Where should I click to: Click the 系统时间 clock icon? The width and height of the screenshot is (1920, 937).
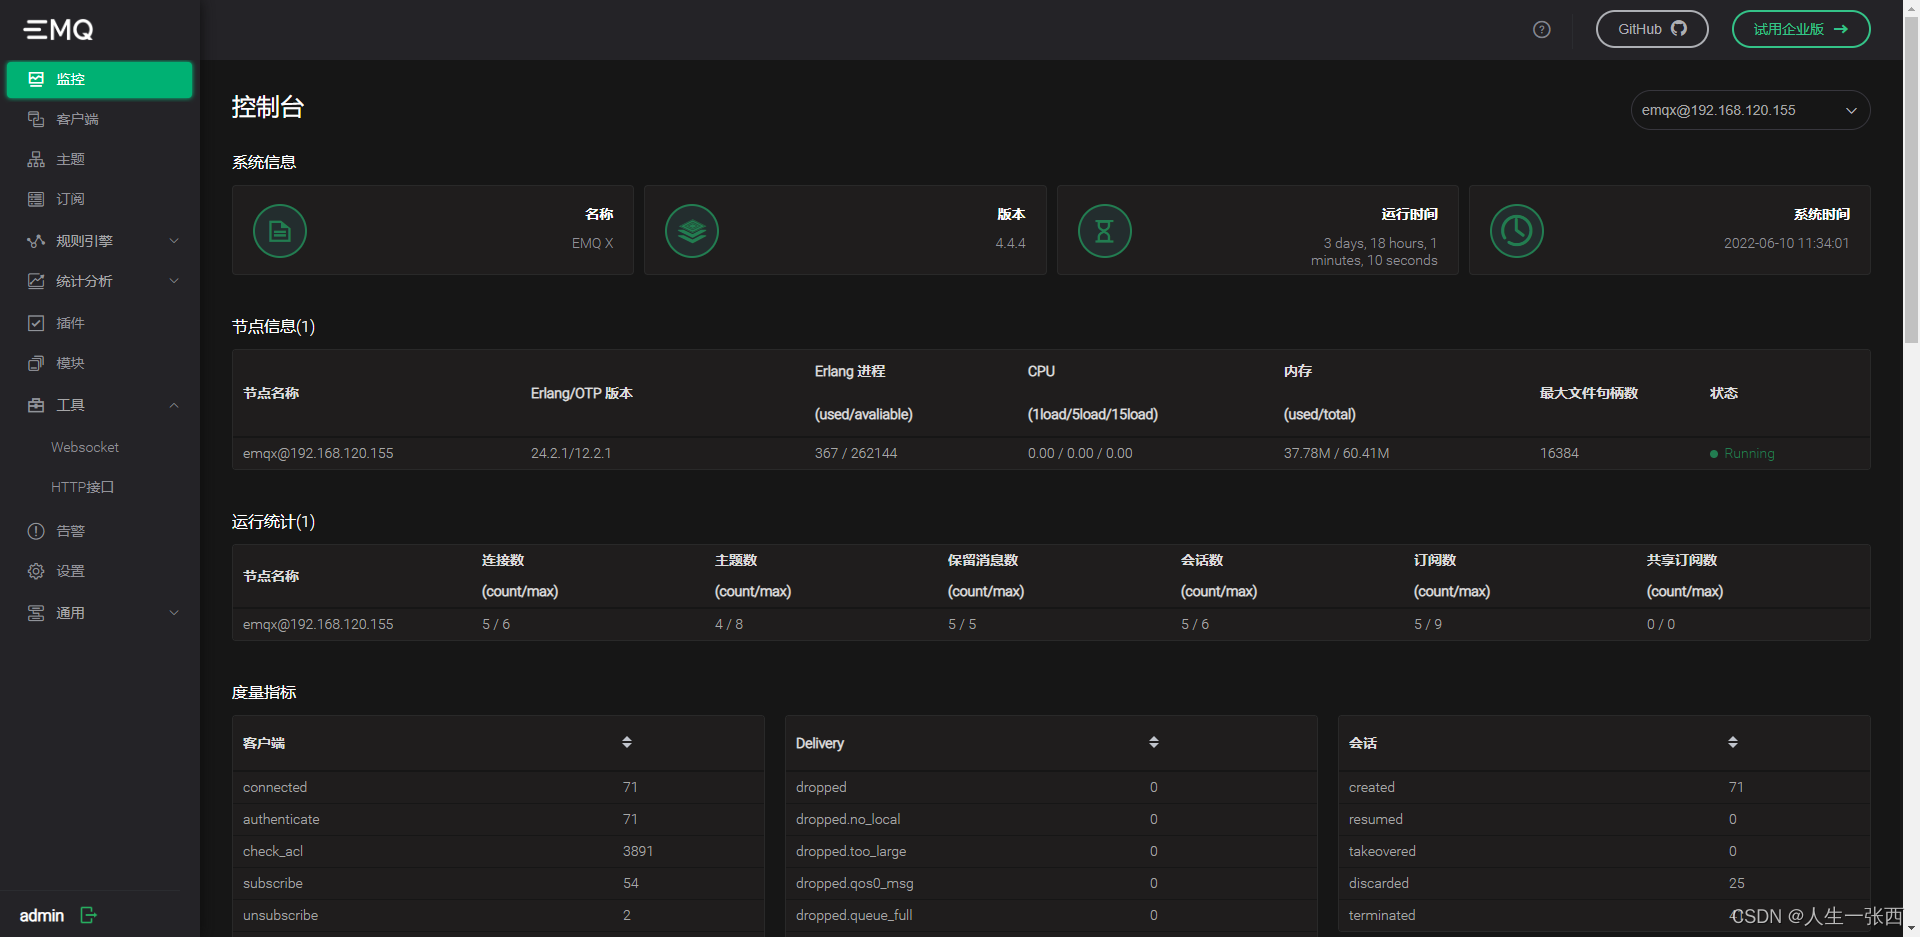coord(1517,231)
